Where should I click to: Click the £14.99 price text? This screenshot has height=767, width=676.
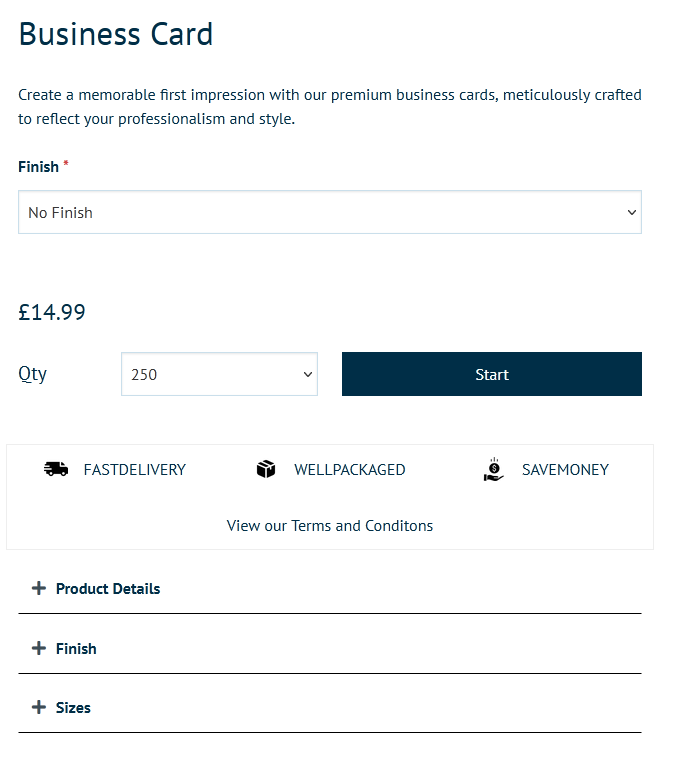pos(52,312)
